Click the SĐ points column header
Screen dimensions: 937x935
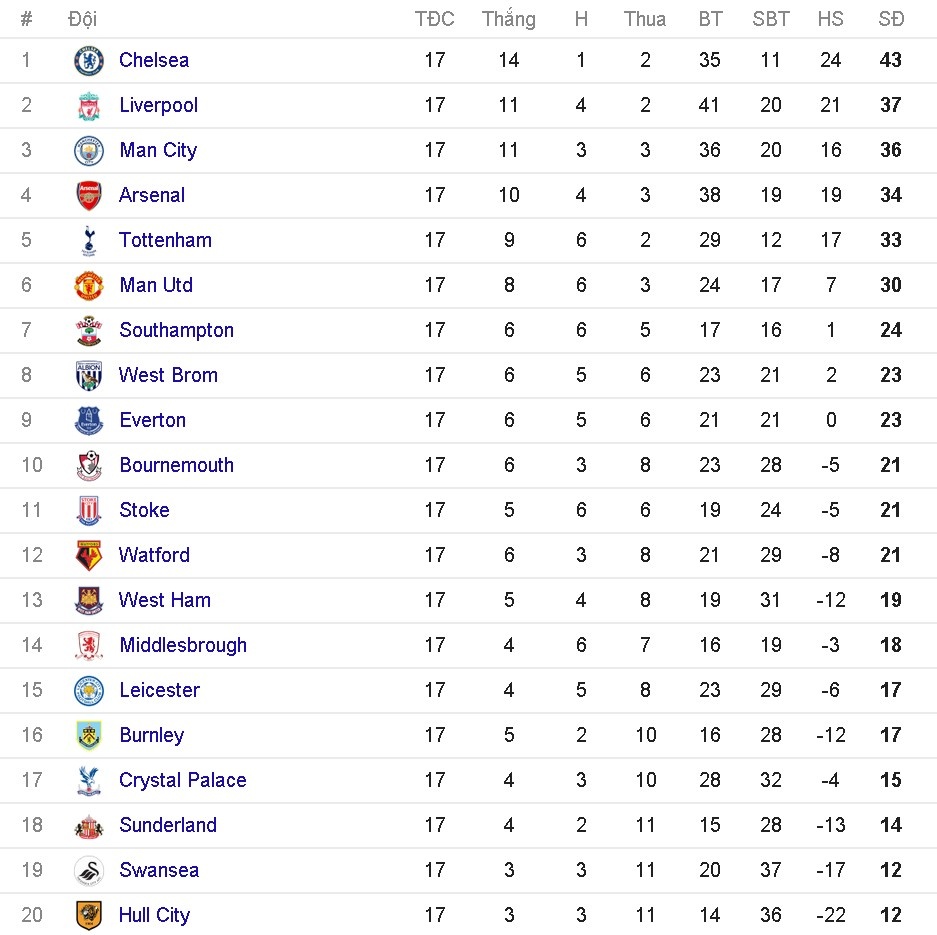(890, 19)
